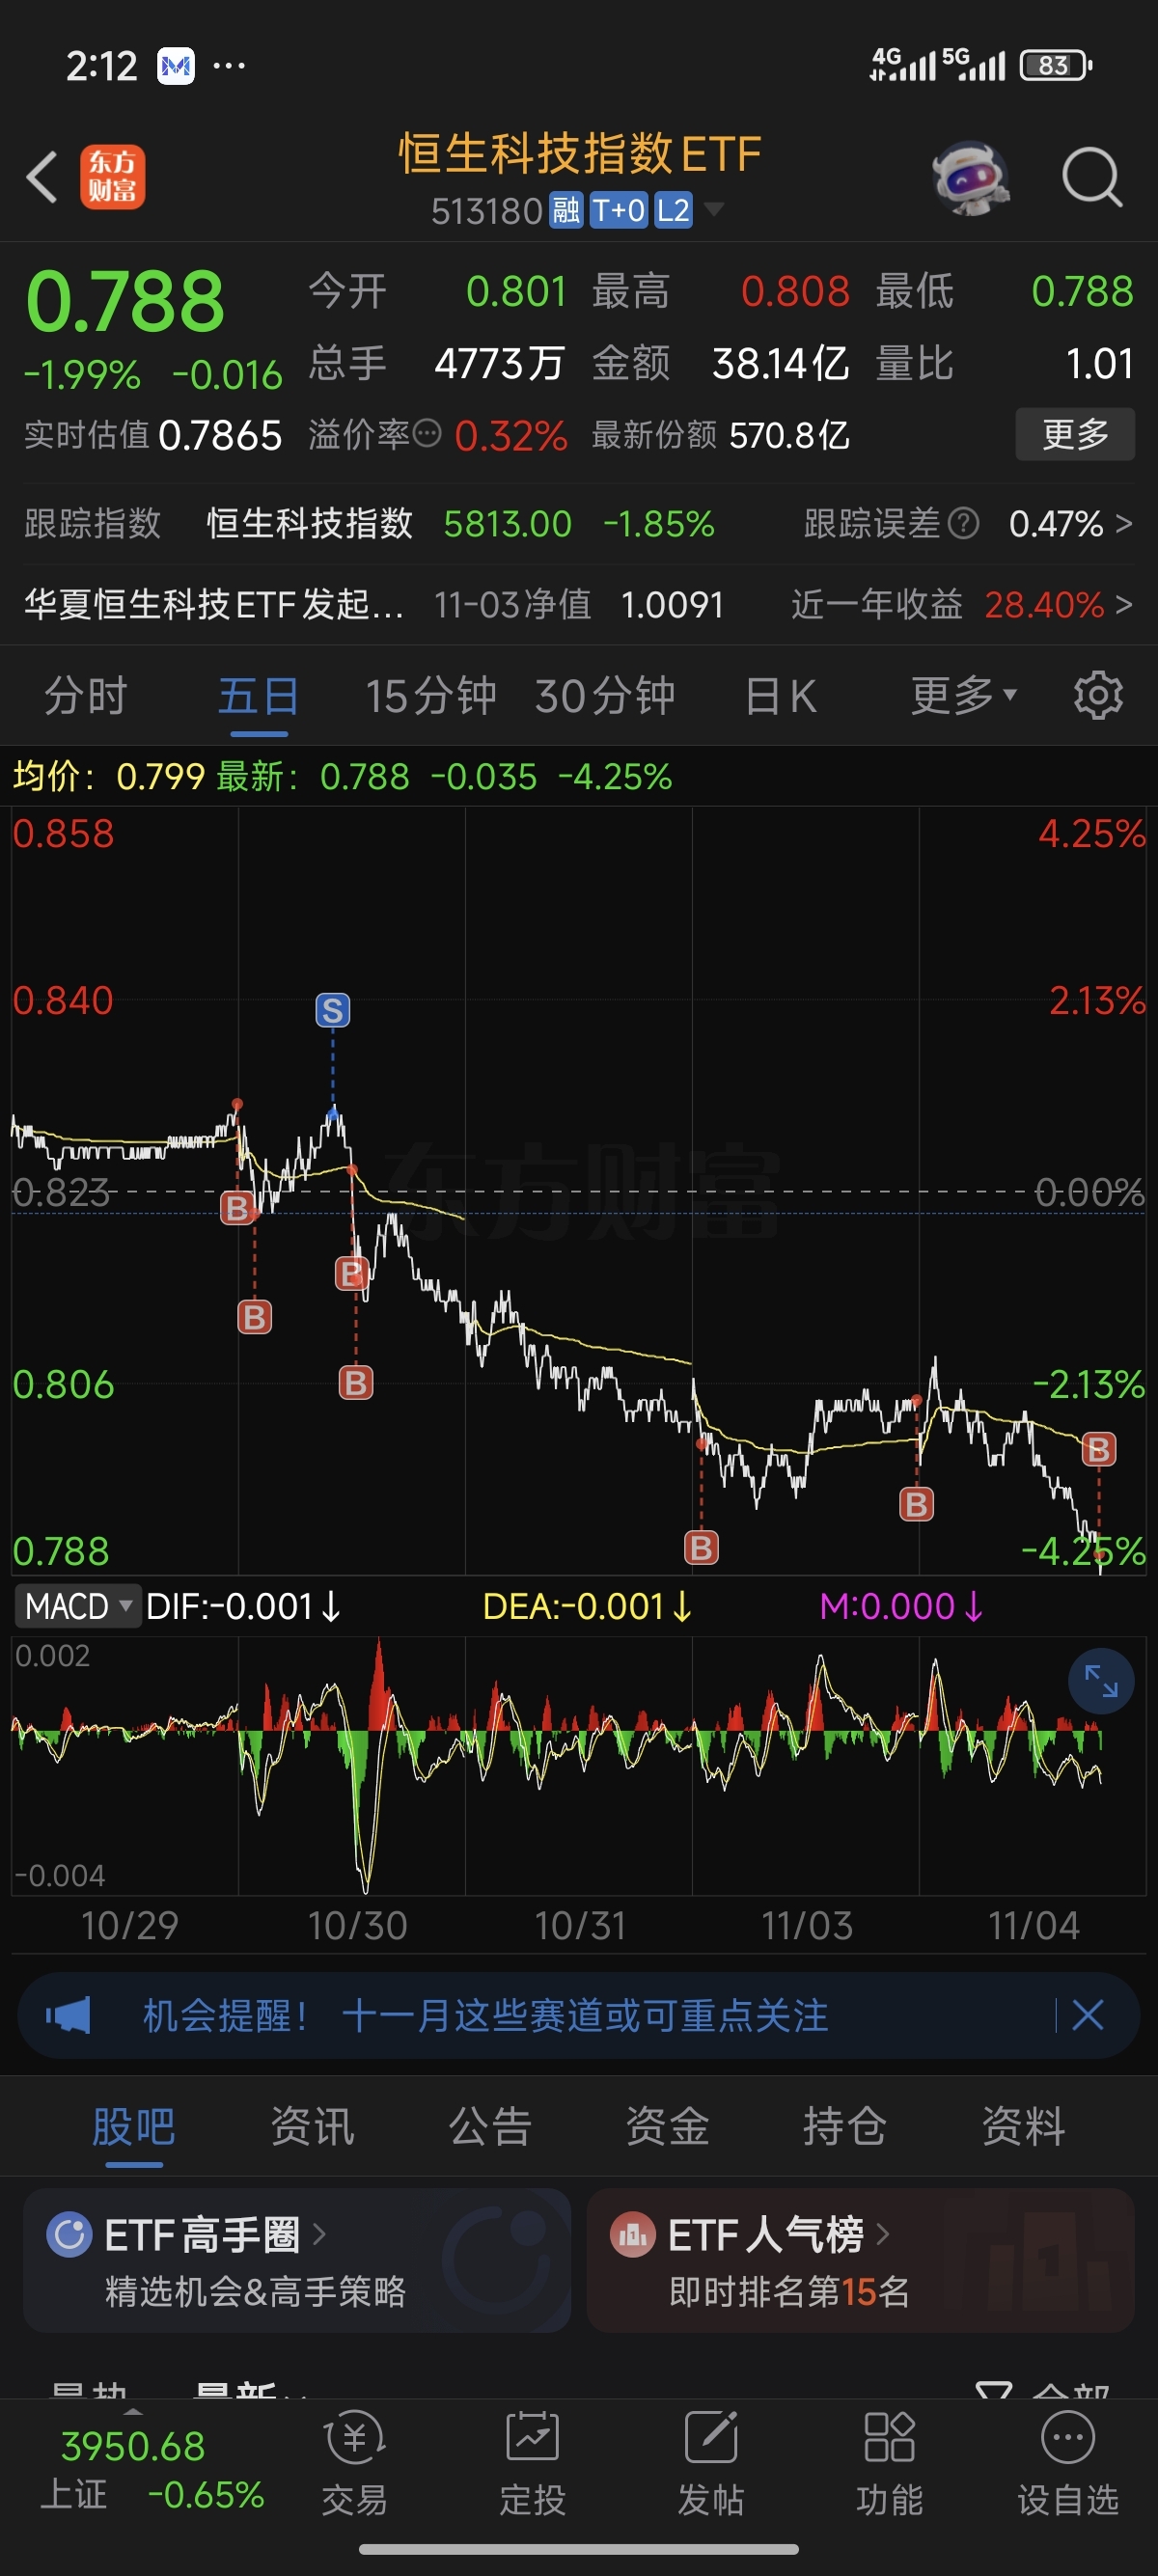
Task: Tap 机会提醒 banner text
Action: (486, 2015)
